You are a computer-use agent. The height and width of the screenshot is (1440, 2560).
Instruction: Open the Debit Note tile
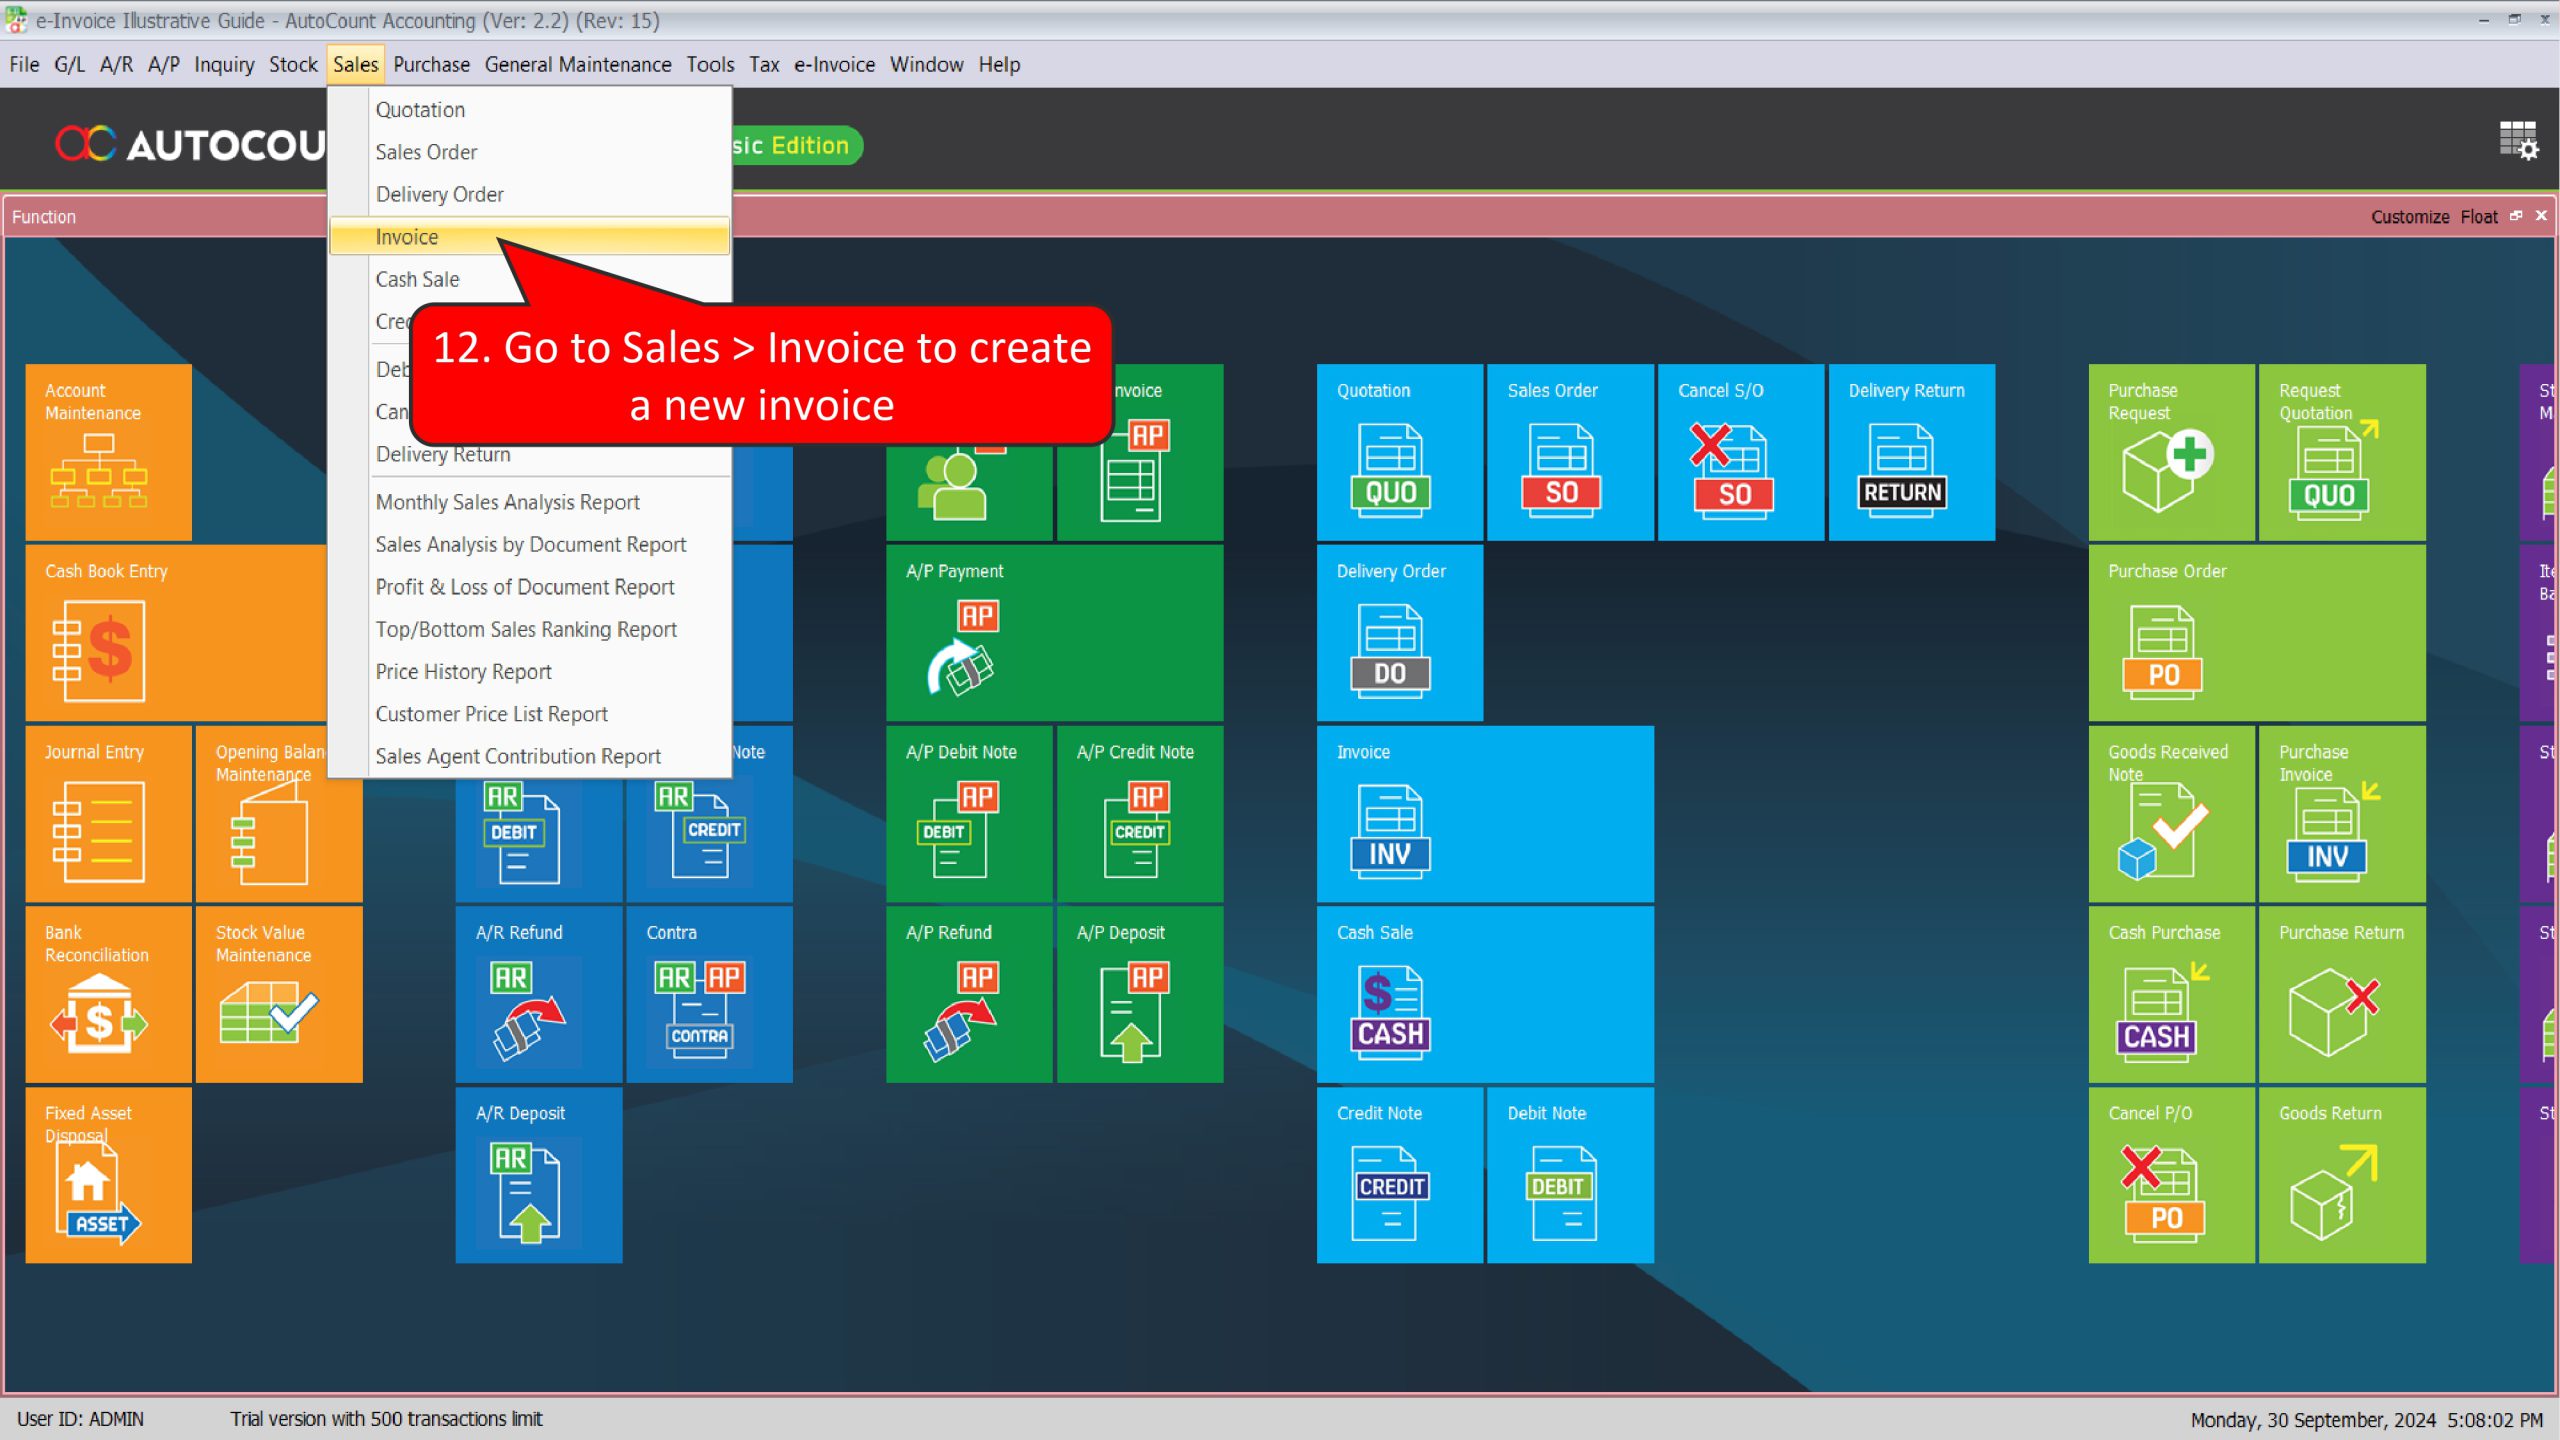click(x=1570, y=1175)
